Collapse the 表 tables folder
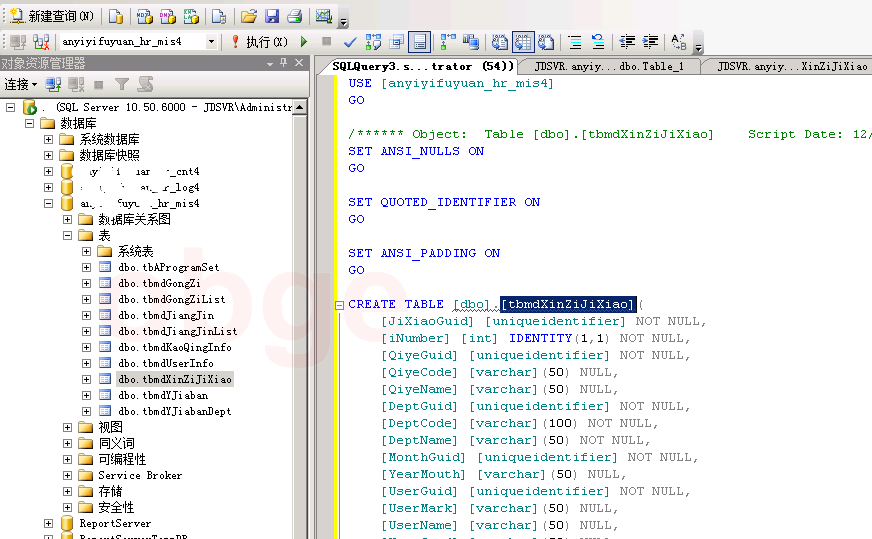 pyautogui.click(x=67, y=235)
